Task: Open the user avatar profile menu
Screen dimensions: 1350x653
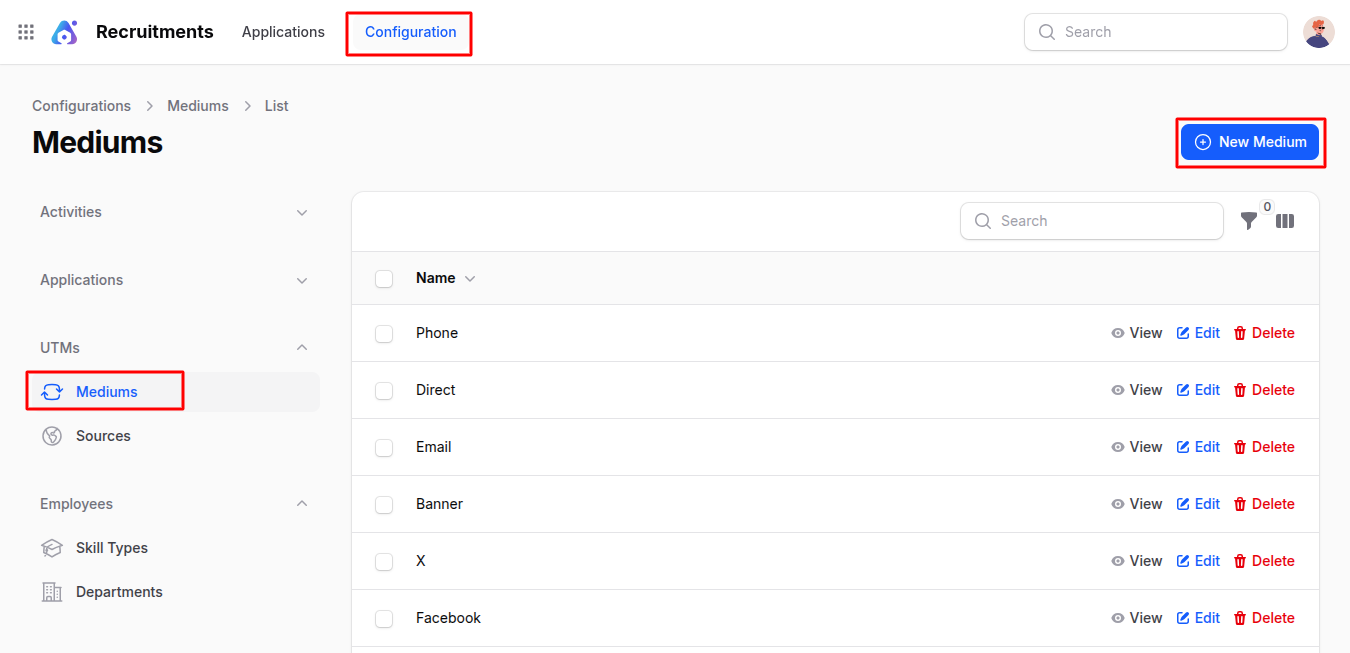Action: pyautogui.click(x=1318, y=32)
